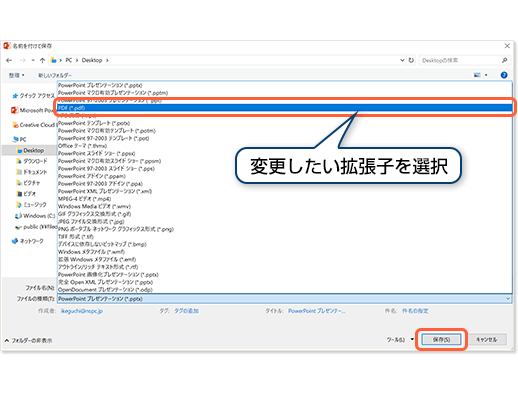Screen dimensions: 518x395
Task: Click the タグの追加 link
Action: (186, 311)
